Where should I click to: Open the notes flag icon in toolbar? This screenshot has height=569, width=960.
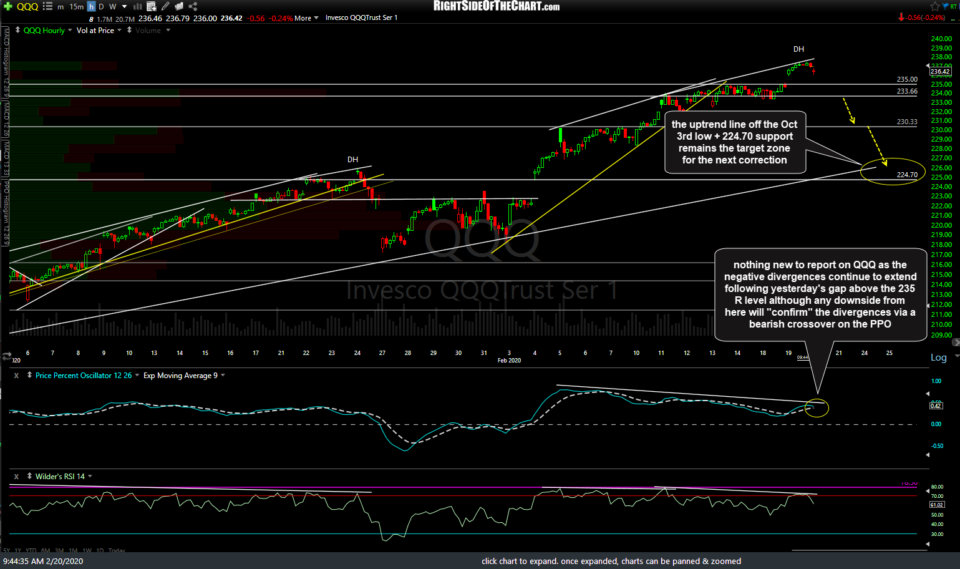[x=179, y=6]
